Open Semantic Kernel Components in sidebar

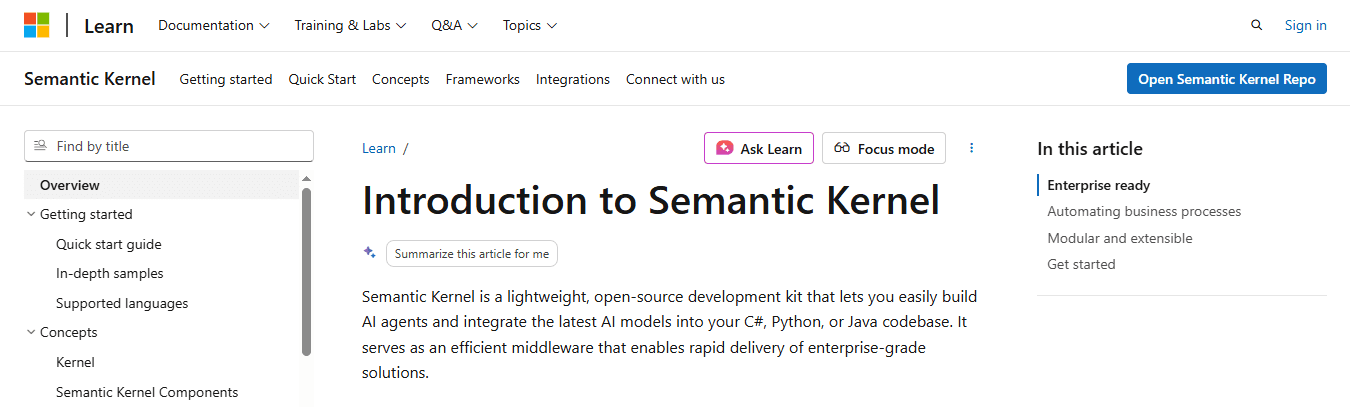point(147,392)
